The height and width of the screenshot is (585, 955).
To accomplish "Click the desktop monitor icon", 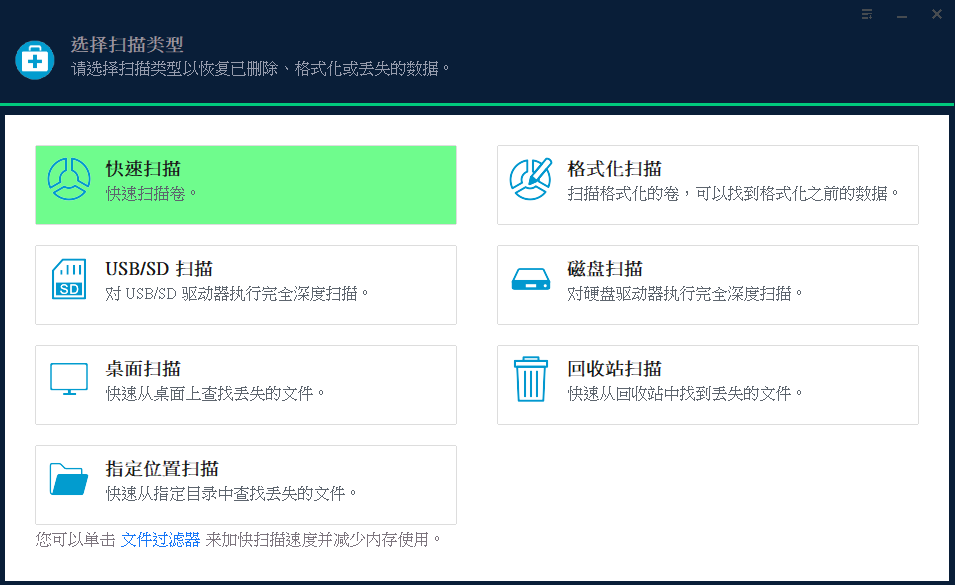I will (69, 380).
